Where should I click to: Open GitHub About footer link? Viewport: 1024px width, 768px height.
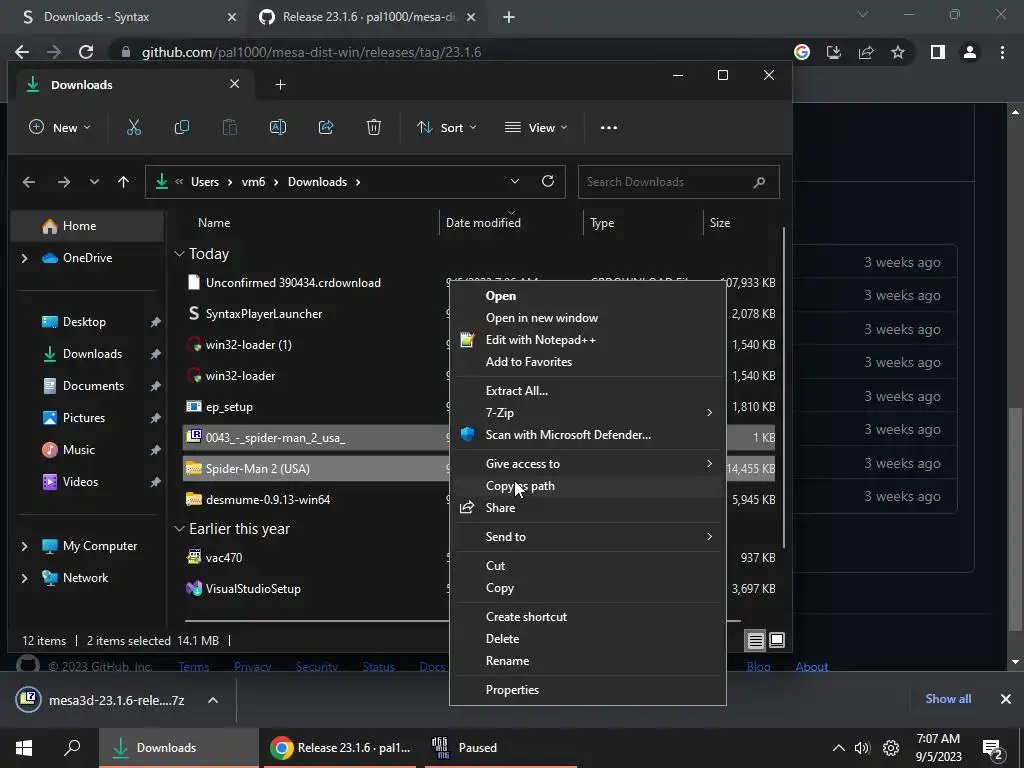pyautogui.click(x=812, y=666)
